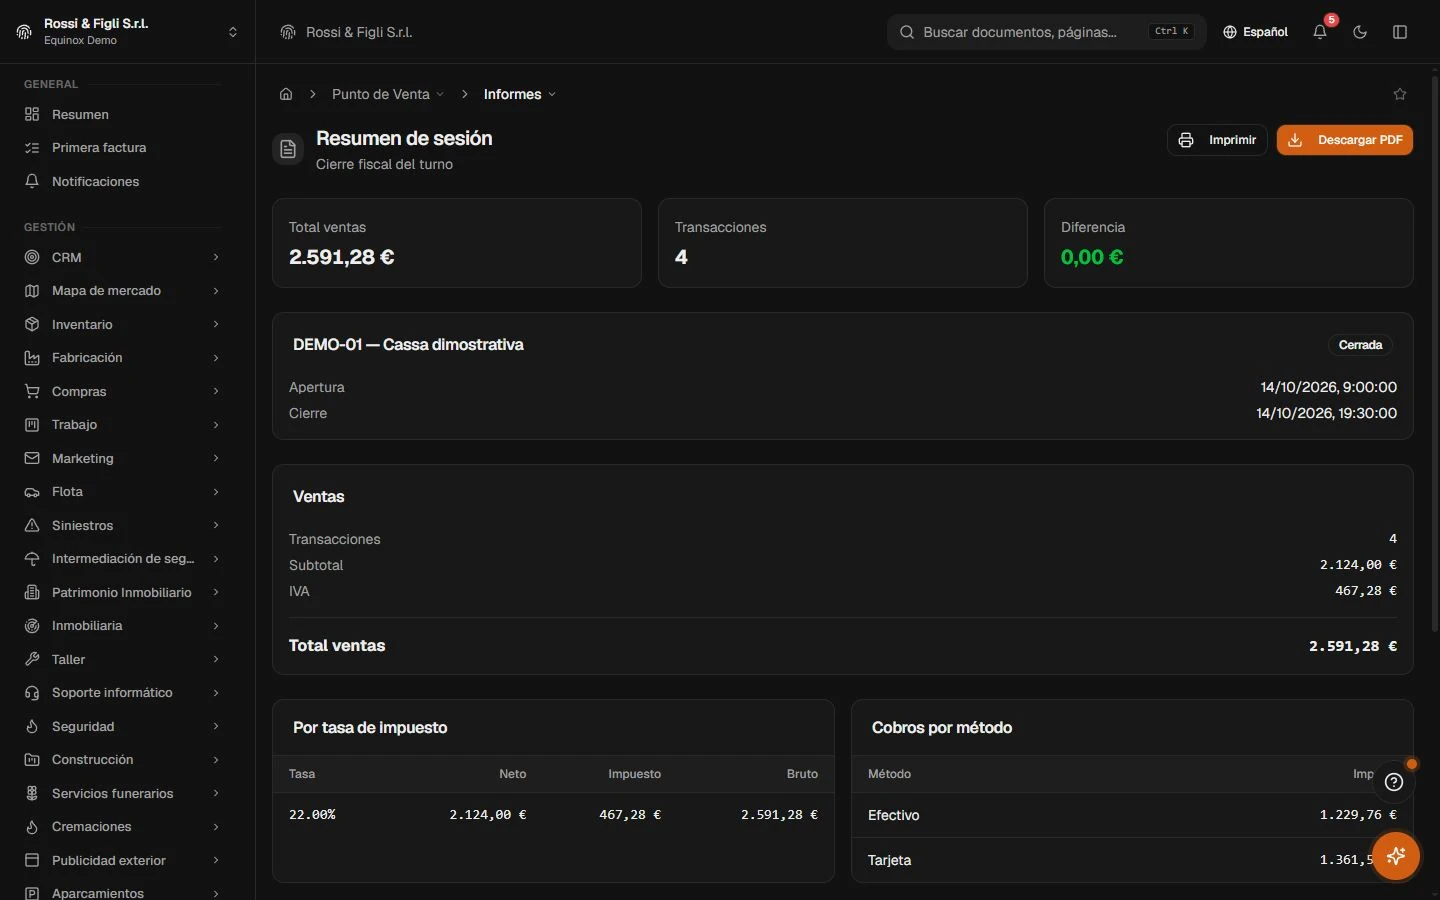
Task: Click the Seguridad flame icon
Action: (x=32, y=727)
